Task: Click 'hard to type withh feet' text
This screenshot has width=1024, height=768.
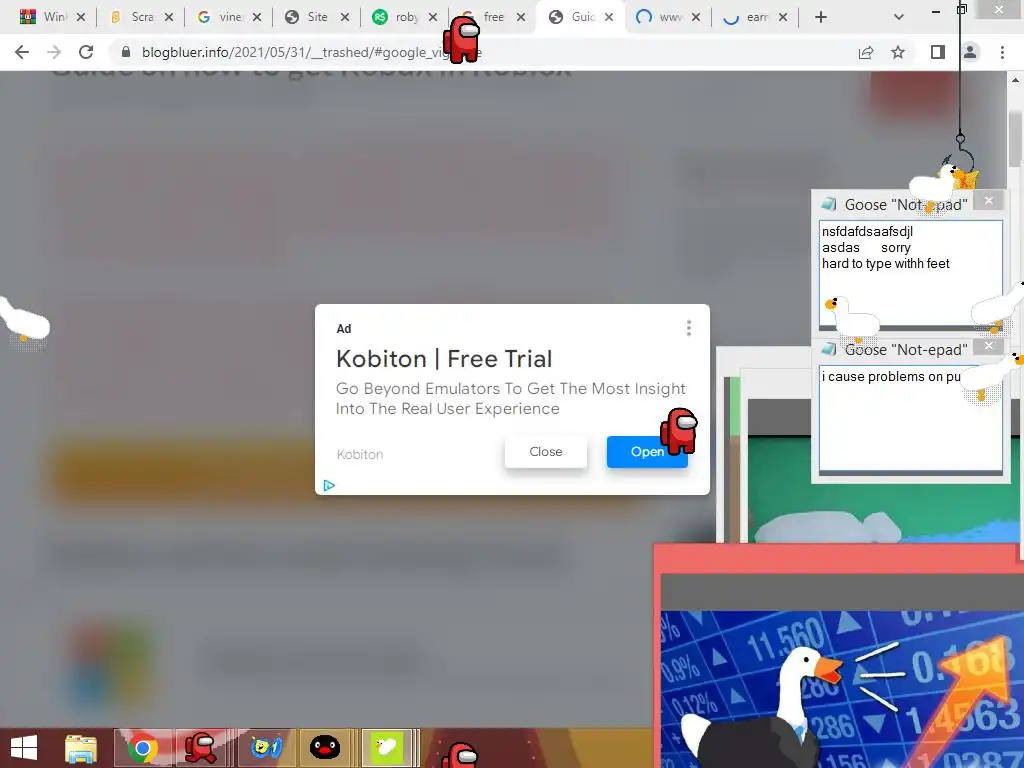Action: [885, 263]
